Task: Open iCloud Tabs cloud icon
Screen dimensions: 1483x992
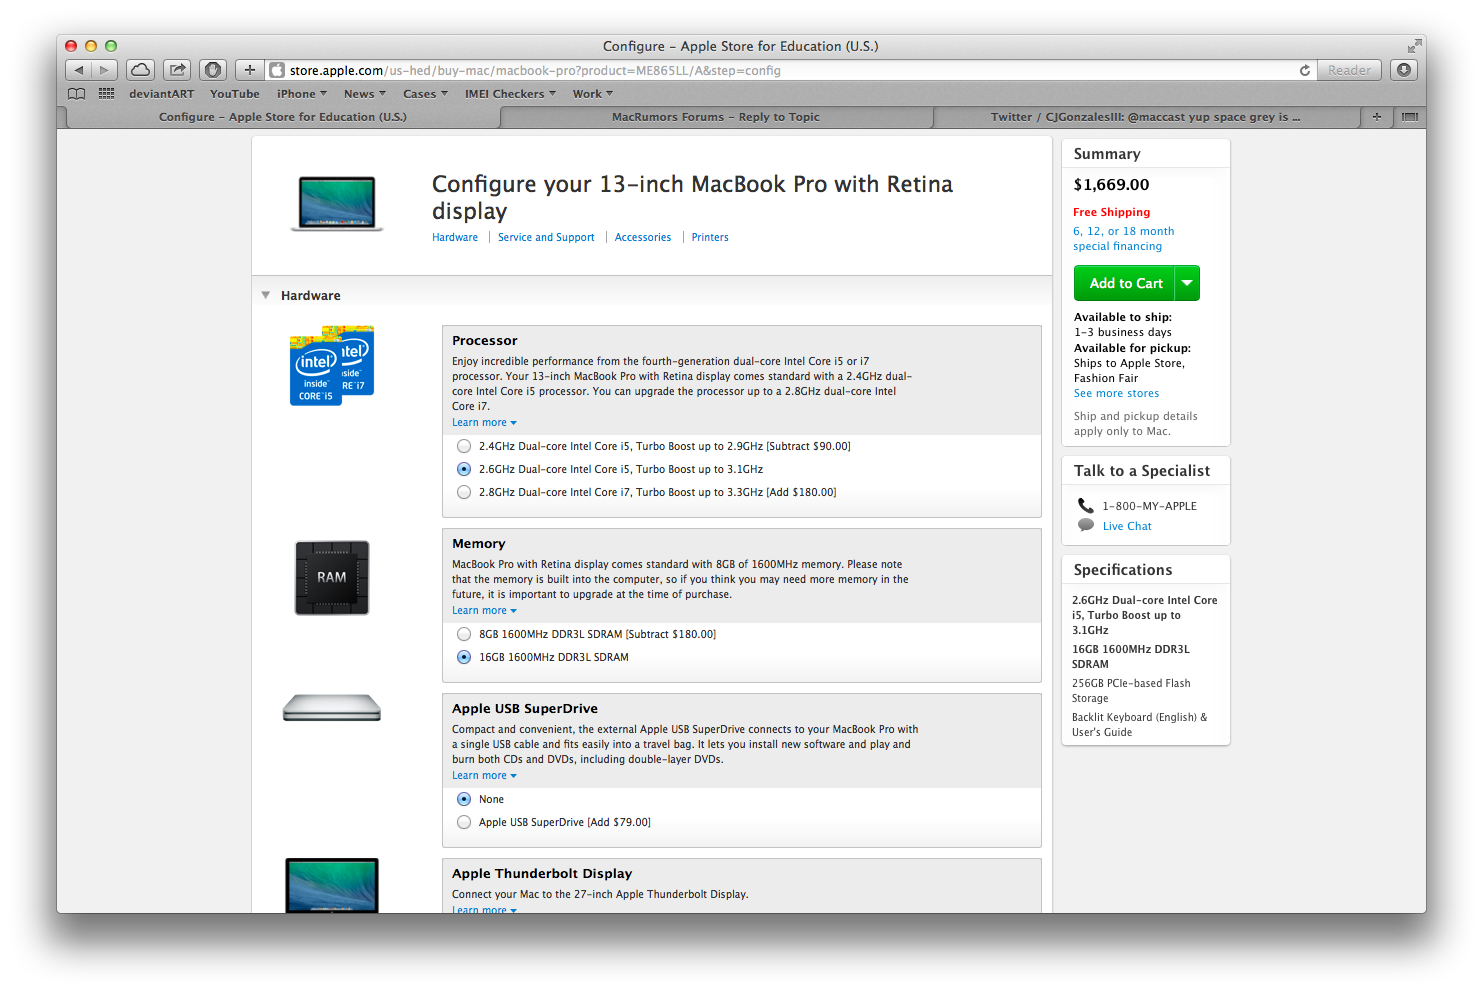Action: (x=141, y=70)
